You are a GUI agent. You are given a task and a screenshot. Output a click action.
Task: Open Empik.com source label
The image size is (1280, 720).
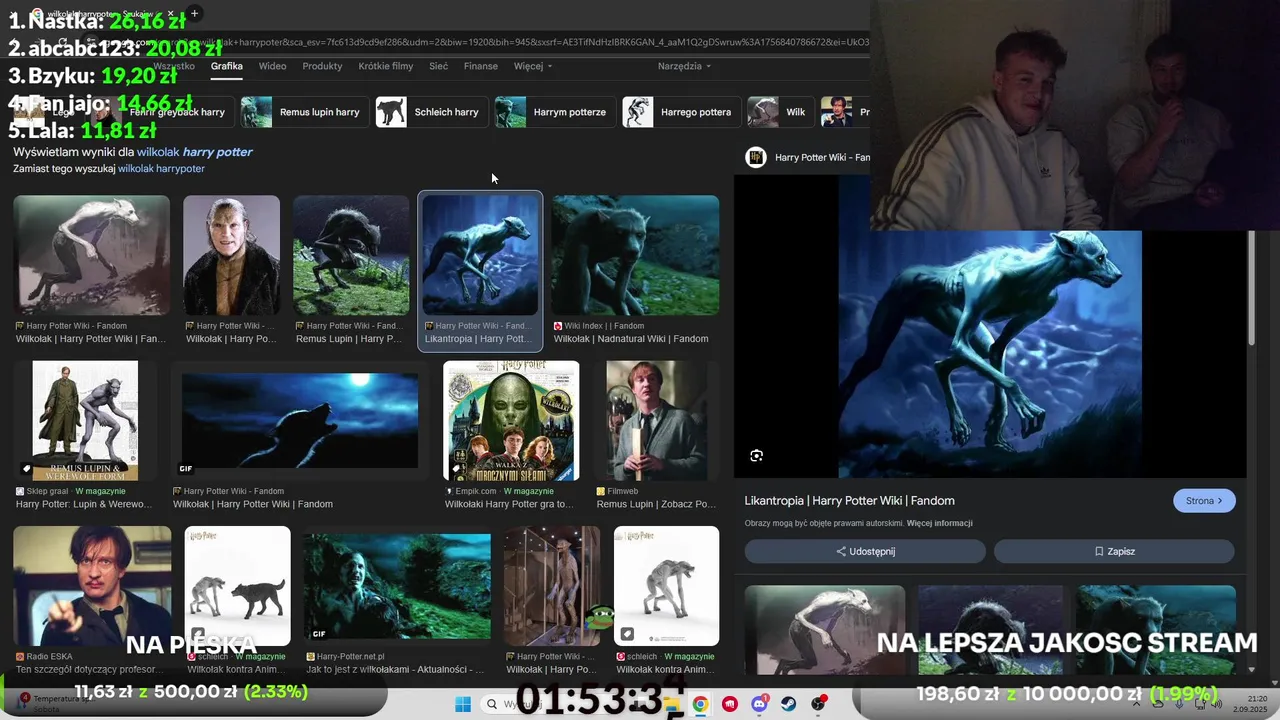click(x=477, y=491)
